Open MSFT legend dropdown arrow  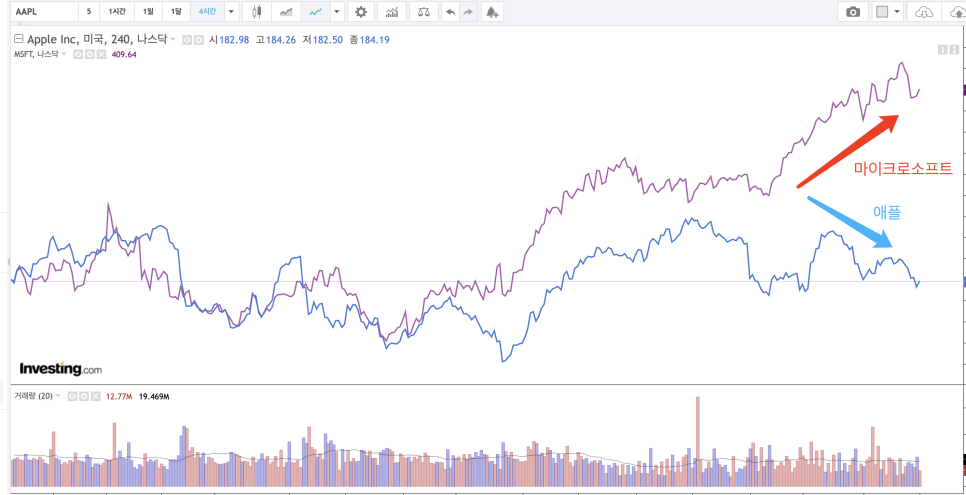tap(64, 54)
